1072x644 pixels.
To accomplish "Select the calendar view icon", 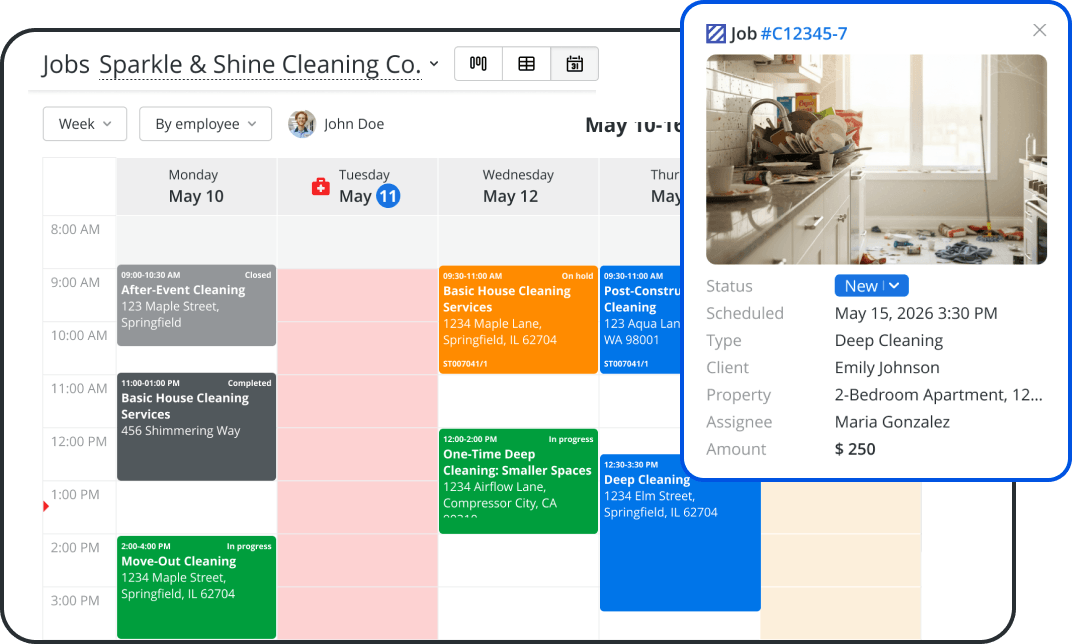I will (575, 64).
